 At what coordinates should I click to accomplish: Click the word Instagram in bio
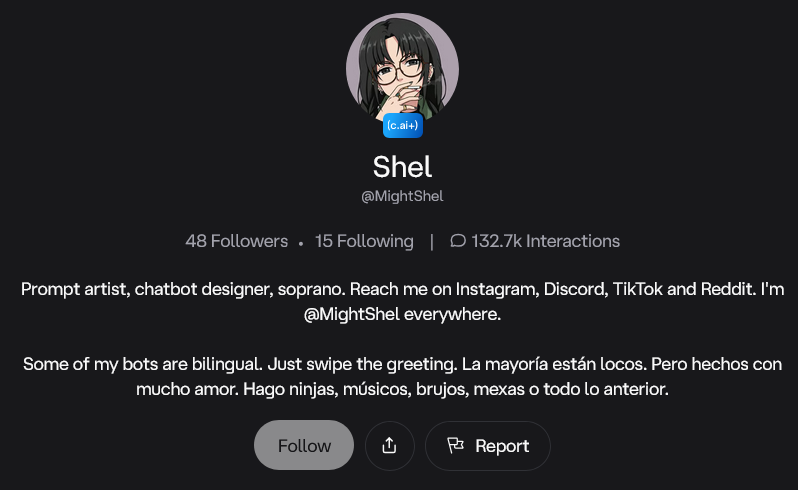[497, 289]
